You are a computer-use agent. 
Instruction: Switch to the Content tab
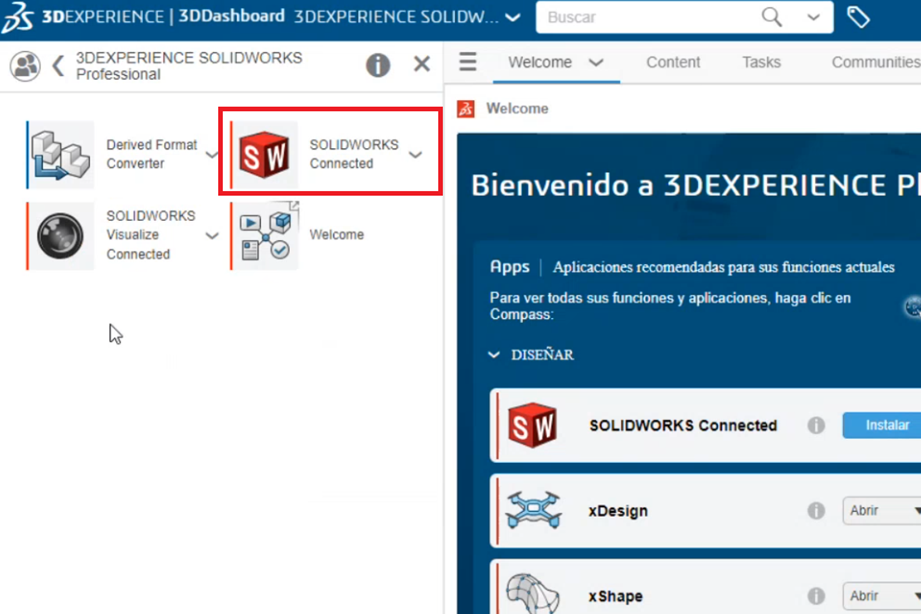pos(673,62)
